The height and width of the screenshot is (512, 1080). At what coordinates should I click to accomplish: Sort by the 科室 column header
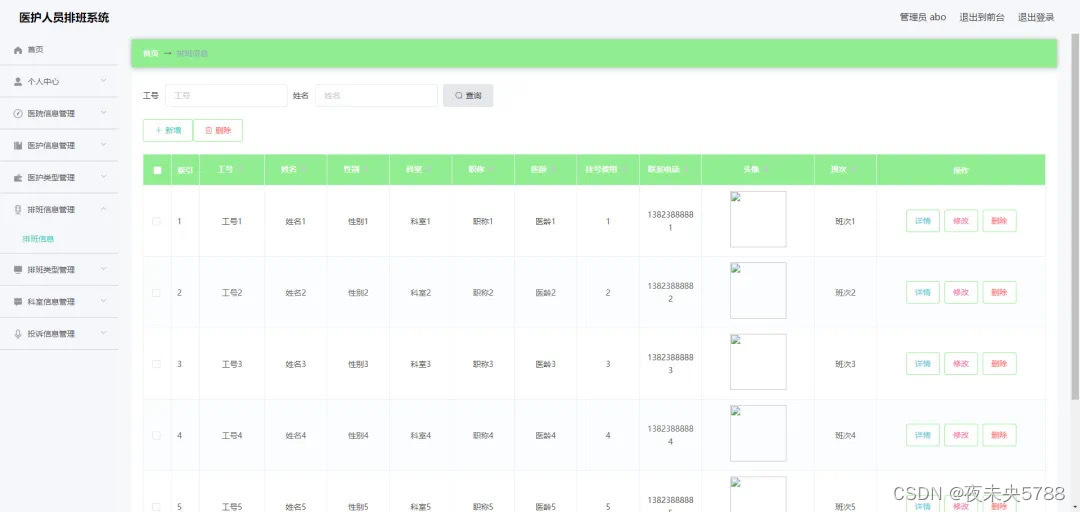coord(420,170)
